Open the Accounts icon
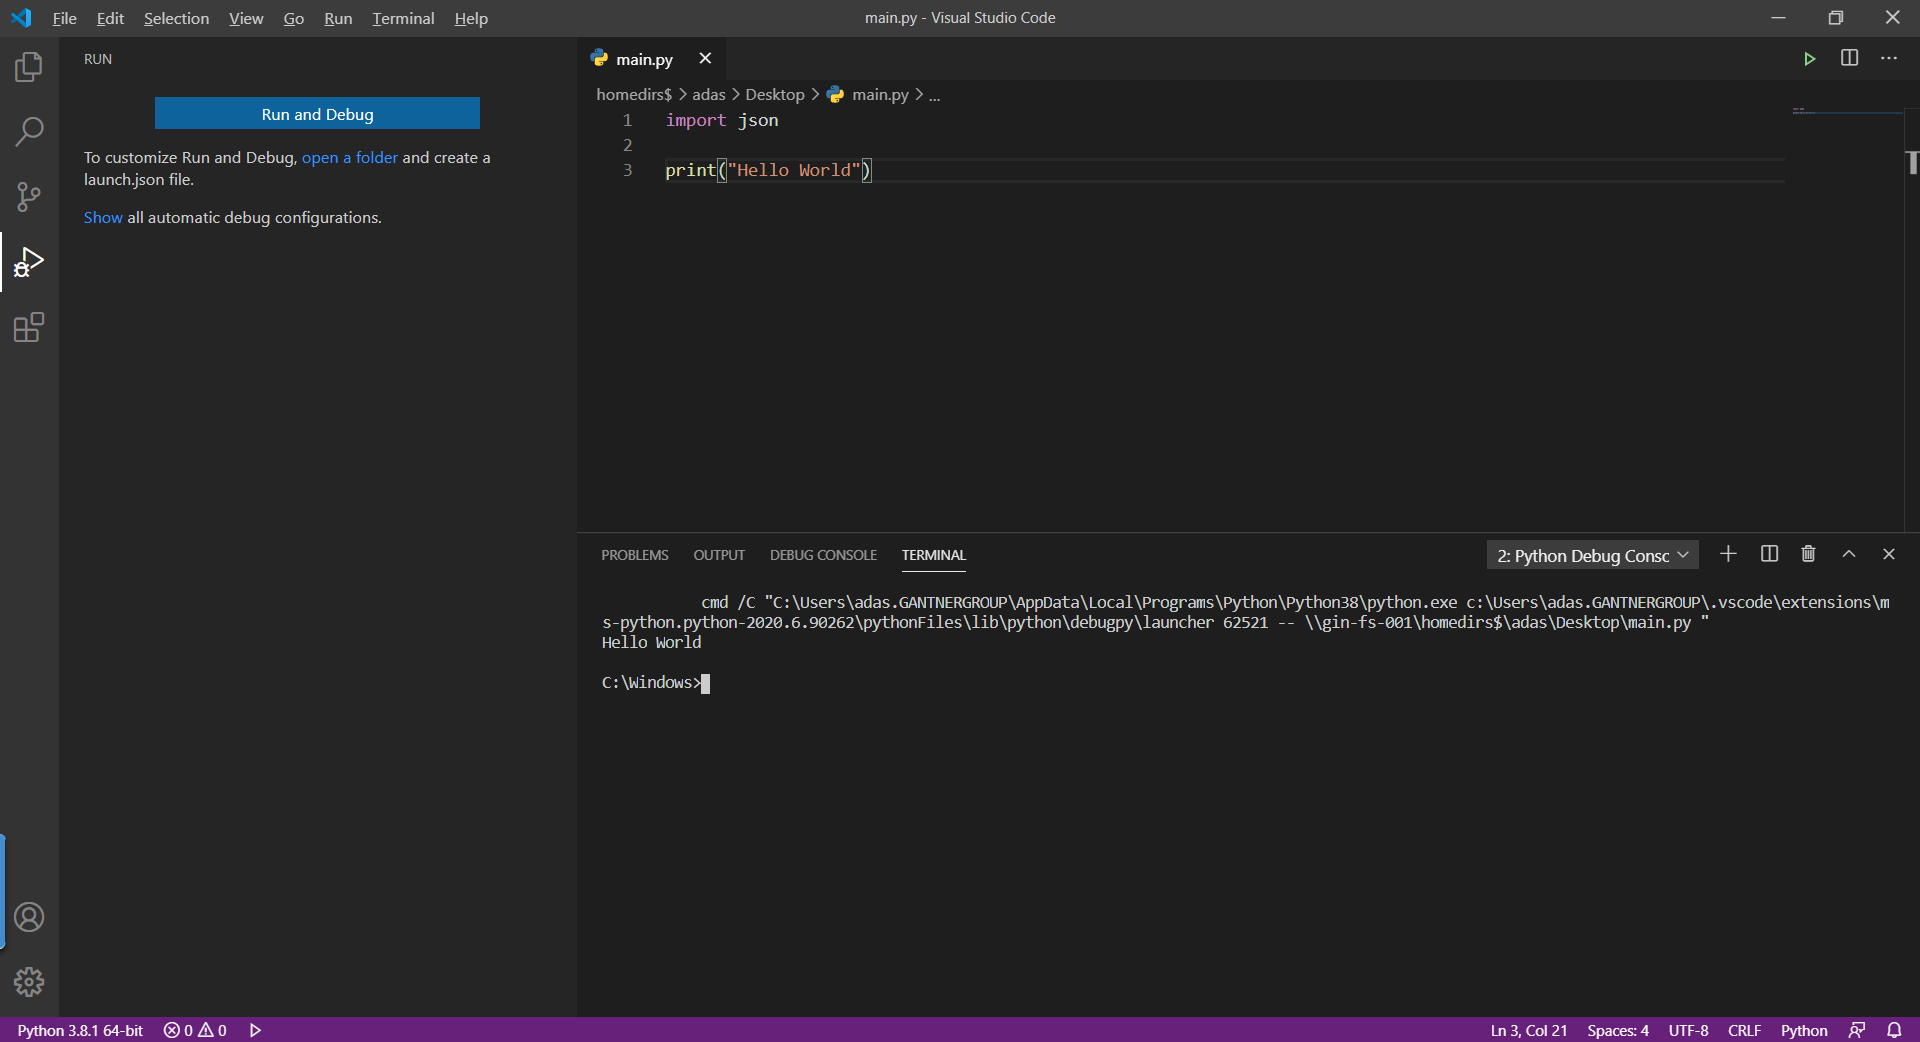Screen dimensions: 1920x1042 [x=29, y=917]
